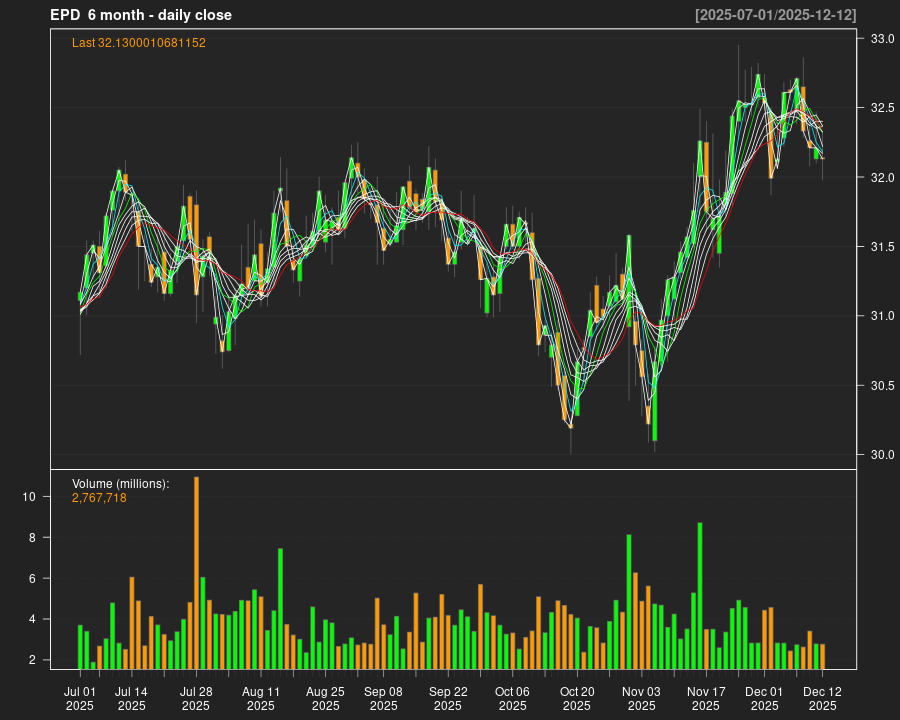Click the 'Sep 22 2025' x-axis date label
This screenshot has height=720, width=900.
(448, 698)
